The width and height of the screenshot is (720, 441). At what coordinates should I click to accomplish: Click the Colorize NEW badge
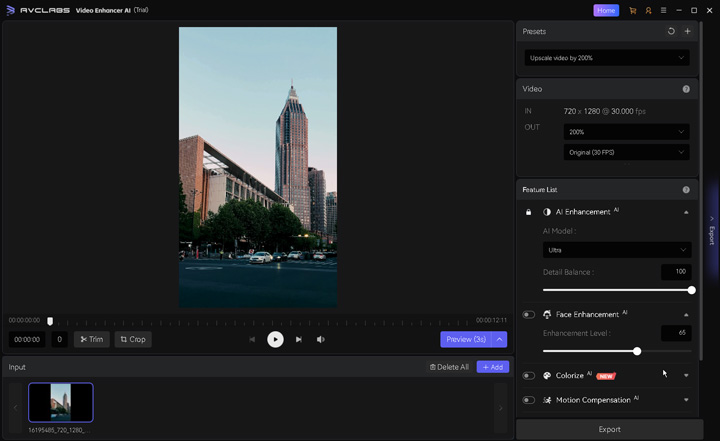point(606,376)
